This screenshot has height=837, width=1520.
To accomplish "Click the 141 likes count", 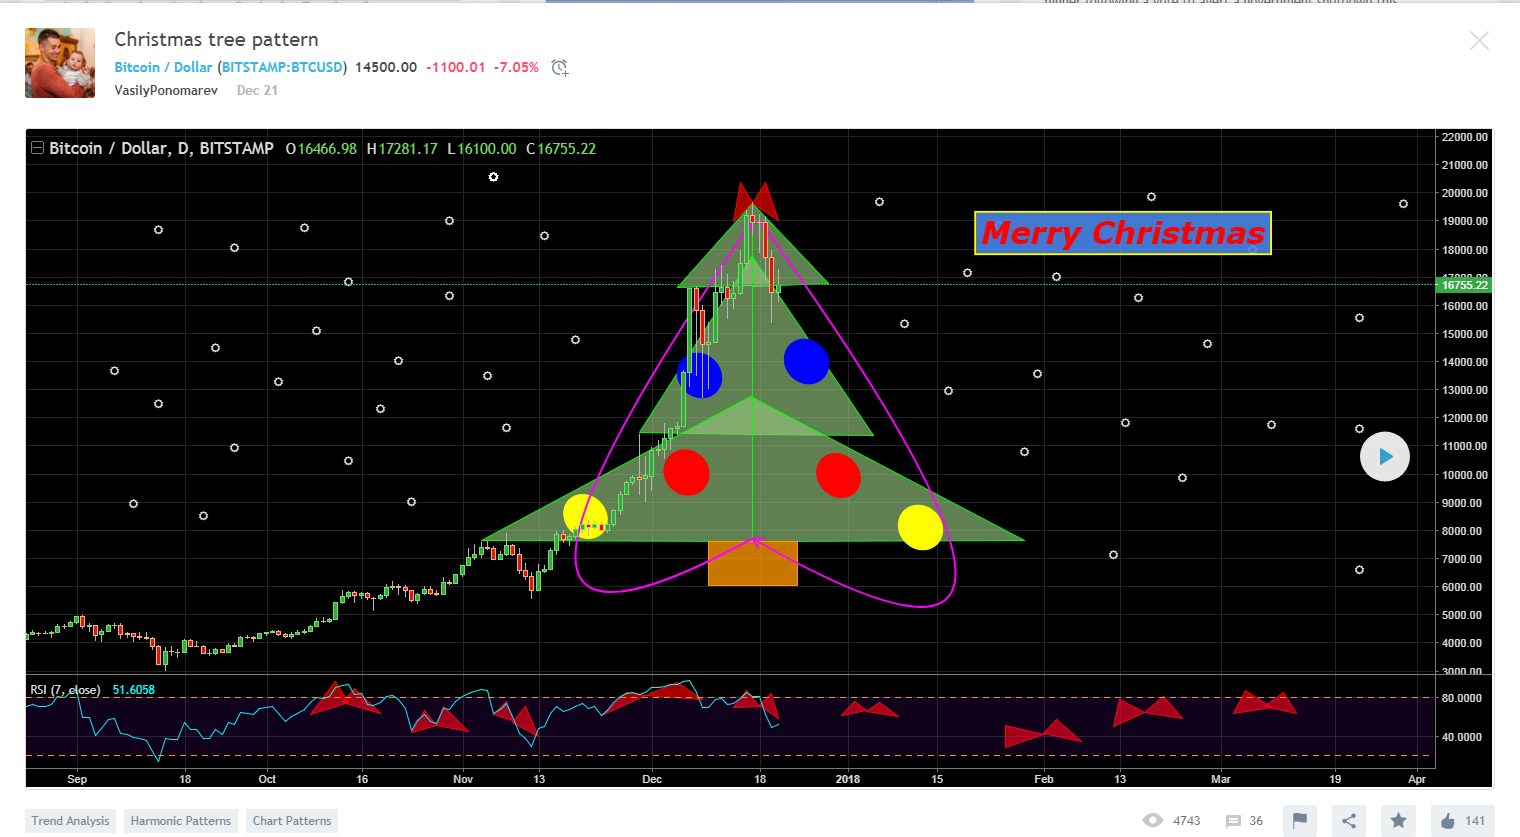I will click(x=1475, y=821).
